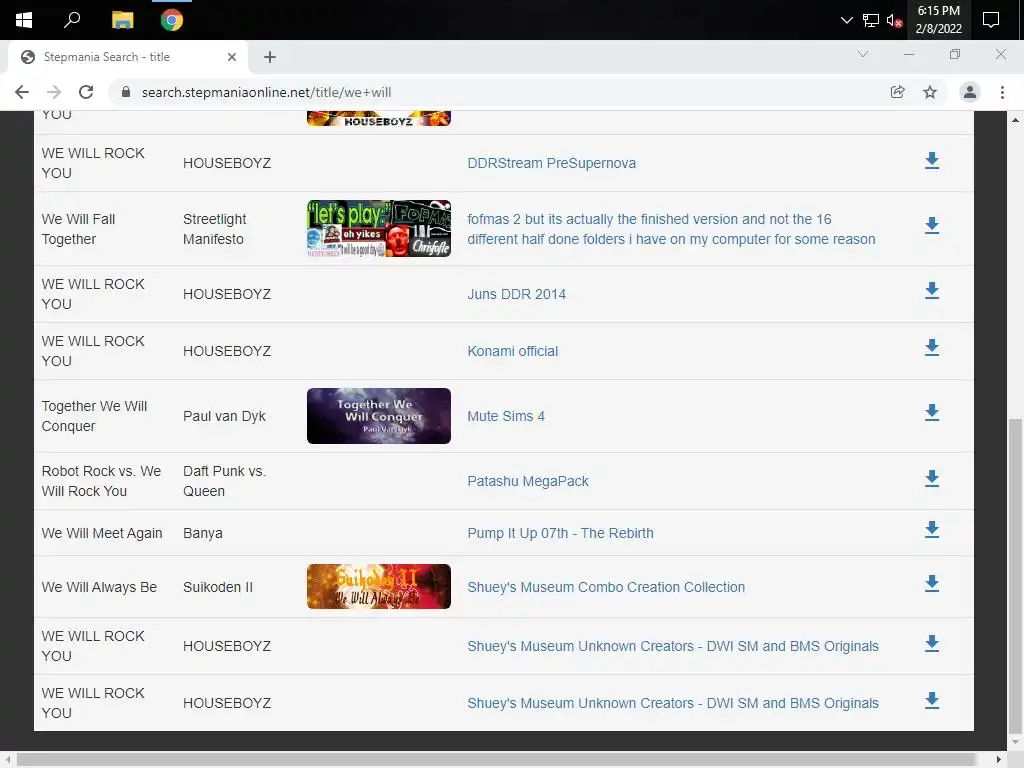Image resolution: width=1024 pixels, height=768 pixels.
Task: Open Pump It Up 07th - The Rebirth pack
Action: tap(560, 534)
